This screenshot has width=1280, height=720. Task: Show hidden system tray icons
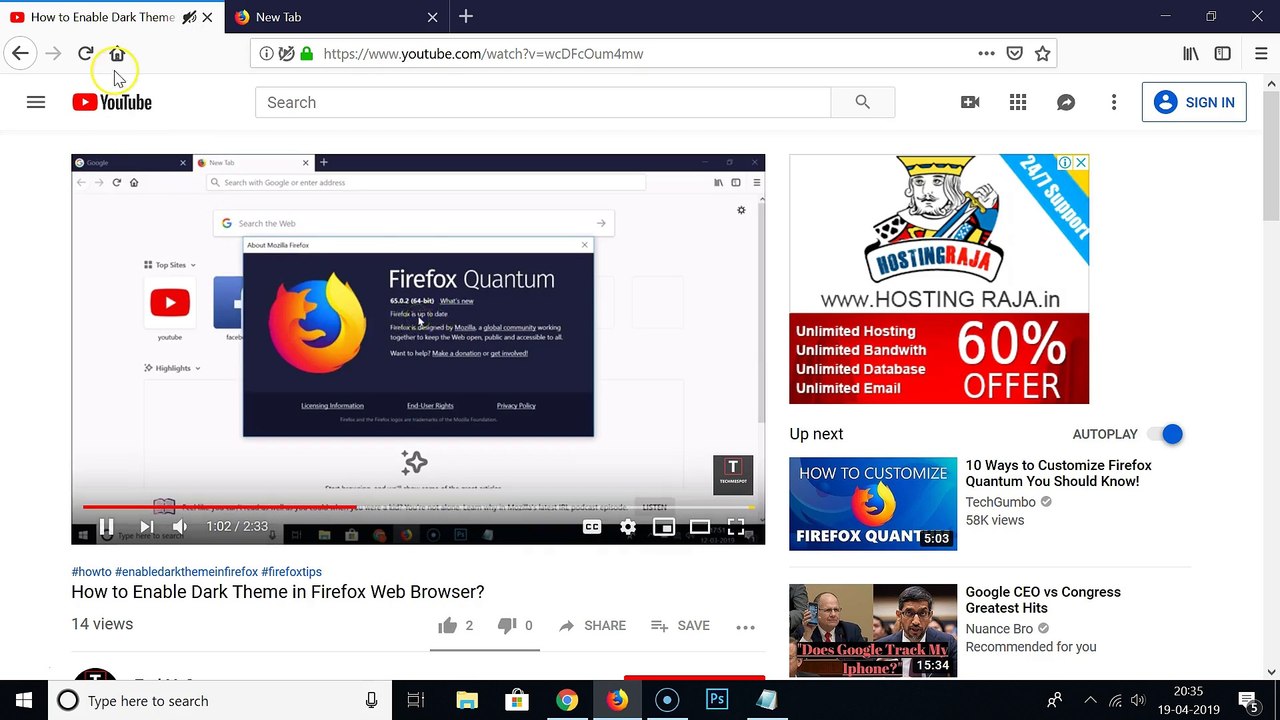pos(1090,701)
